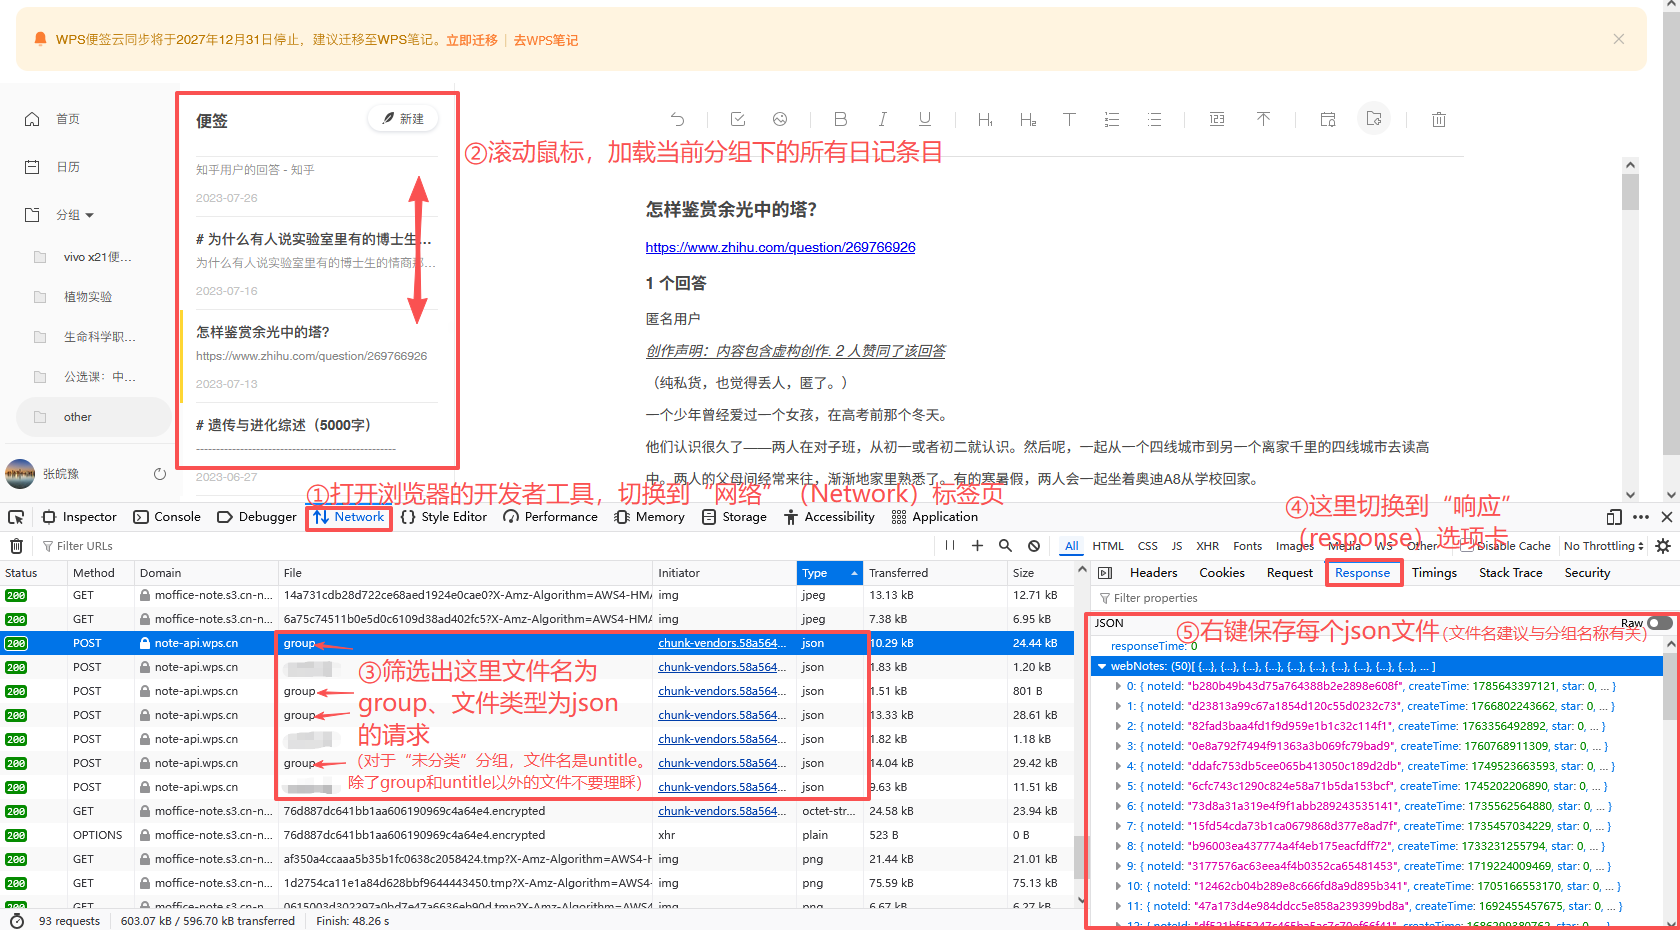Image resolution: width=1680 pixels, height=930 pixels.
Task: Enable the XHR request type filter
Action: point(1208,546)
